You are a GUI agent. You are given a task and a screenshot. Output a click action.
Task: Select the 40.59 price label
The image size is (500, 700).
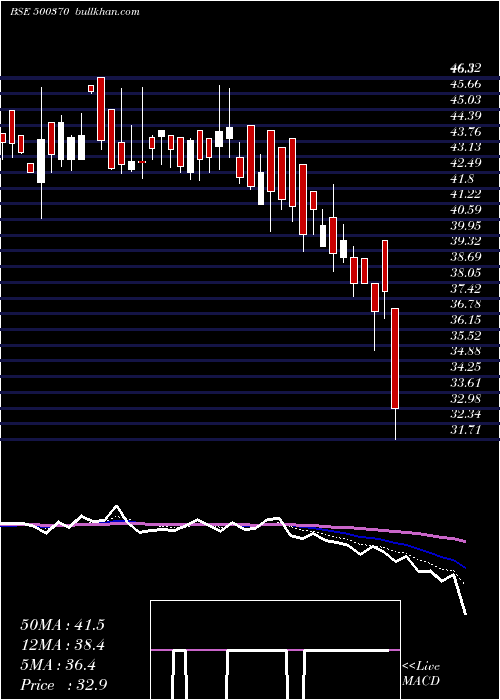(x=466, y=210)
